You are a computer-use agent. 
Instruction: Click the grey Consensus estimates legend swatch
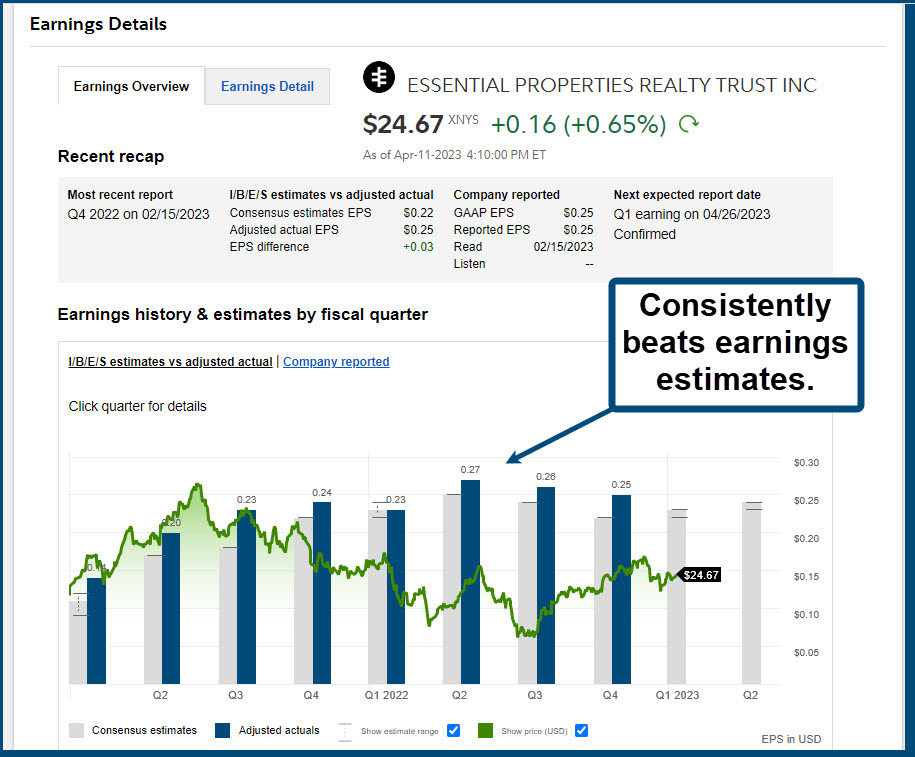click(77, 731)
